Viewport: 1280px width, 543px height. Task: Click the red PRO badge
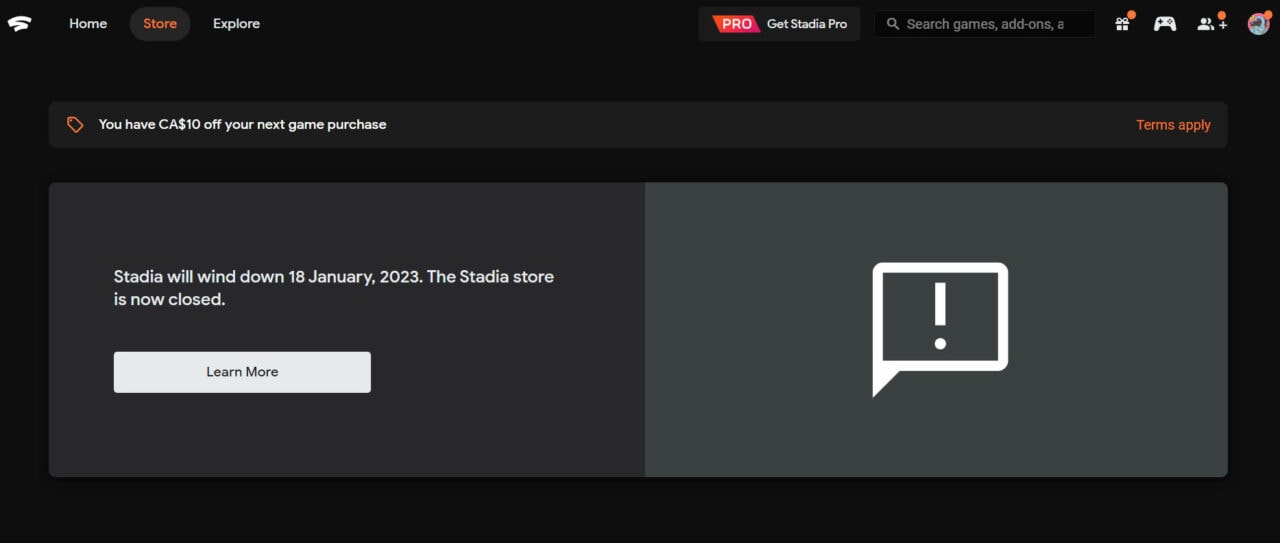click(735, 24)
